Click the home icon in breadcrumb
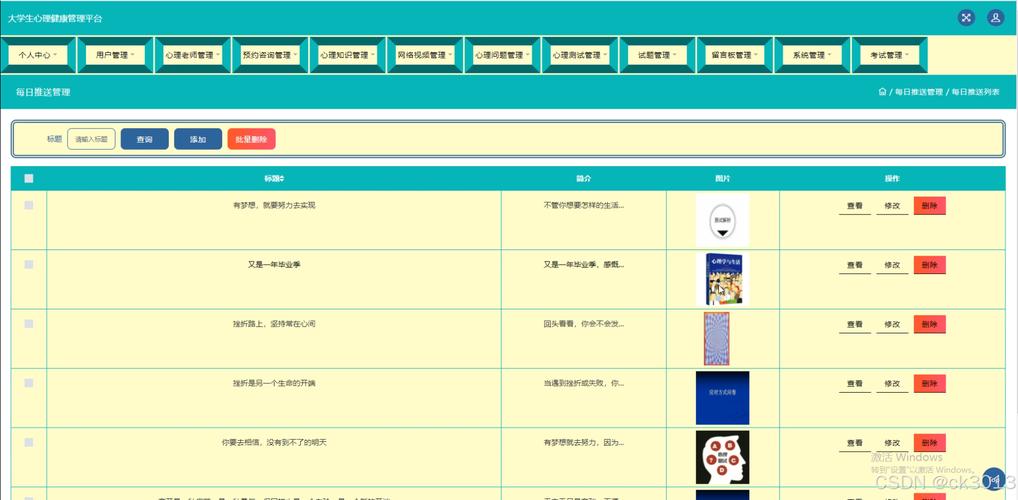 (882, 92)
